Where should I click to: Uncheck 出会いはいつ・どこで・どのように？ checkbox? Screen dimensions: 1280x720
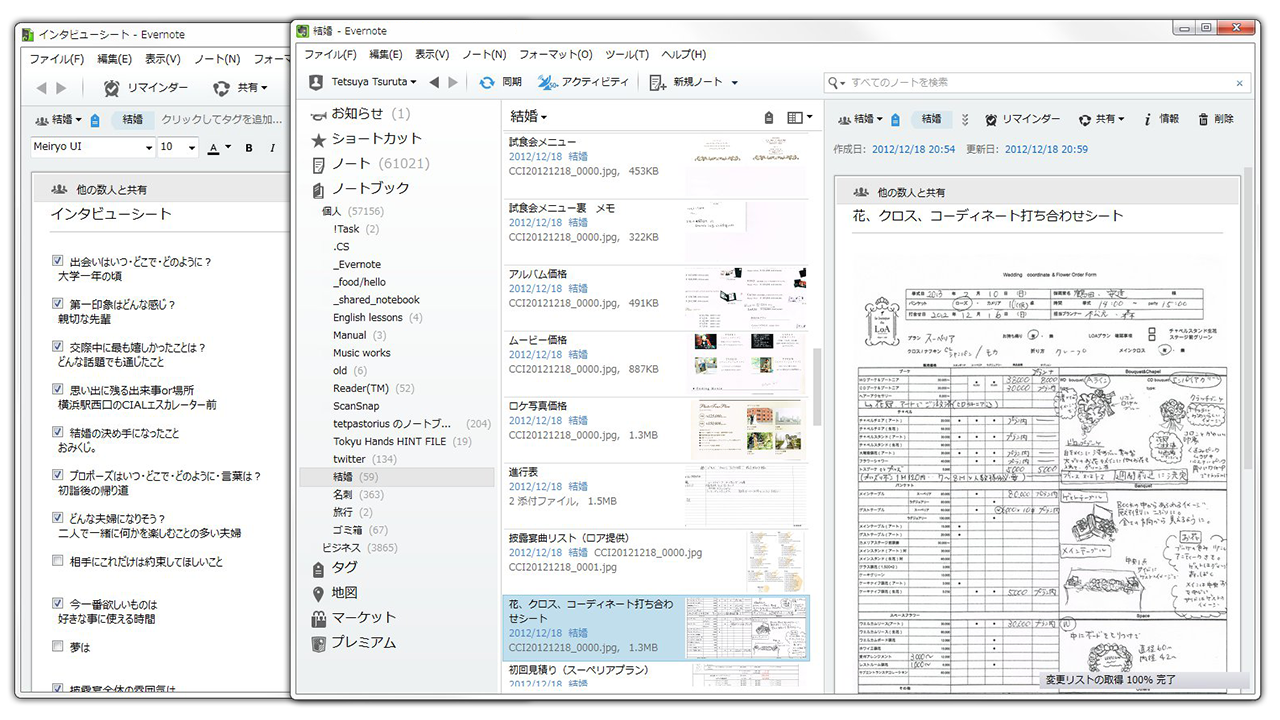click(x=58, y=262)
